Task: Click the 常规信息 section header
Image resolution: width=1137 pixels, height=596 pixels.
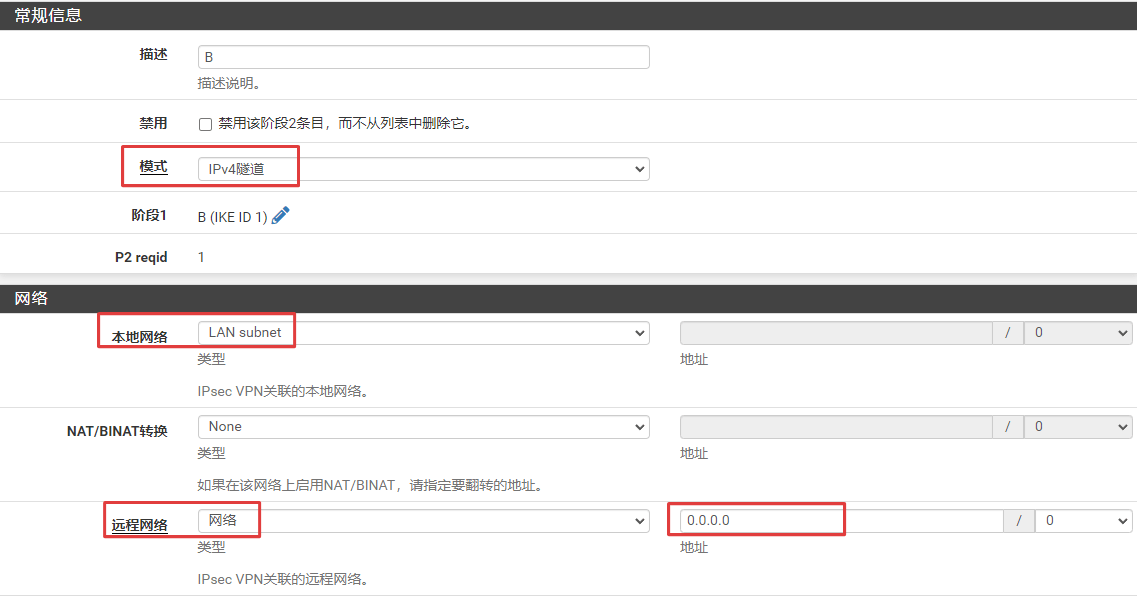Action: click(48, 15)
